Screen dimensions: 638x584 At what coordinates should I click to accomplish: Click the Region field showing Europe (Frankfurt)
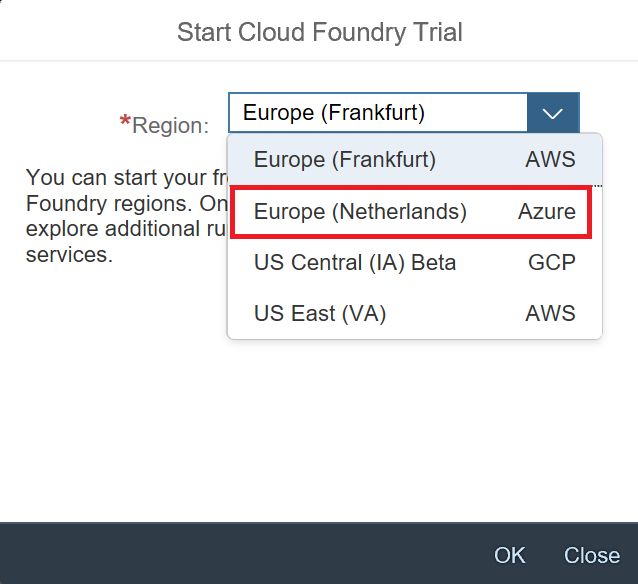coord(377,113)
